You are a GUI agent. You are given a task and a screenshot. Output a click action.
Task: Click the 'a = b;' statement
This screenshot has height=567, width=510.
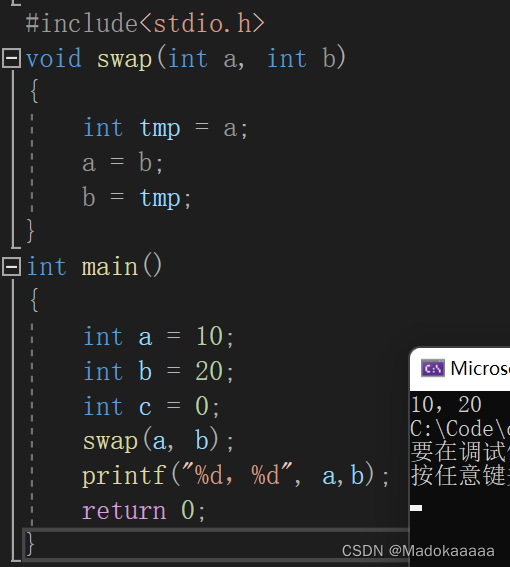[123, 163]
